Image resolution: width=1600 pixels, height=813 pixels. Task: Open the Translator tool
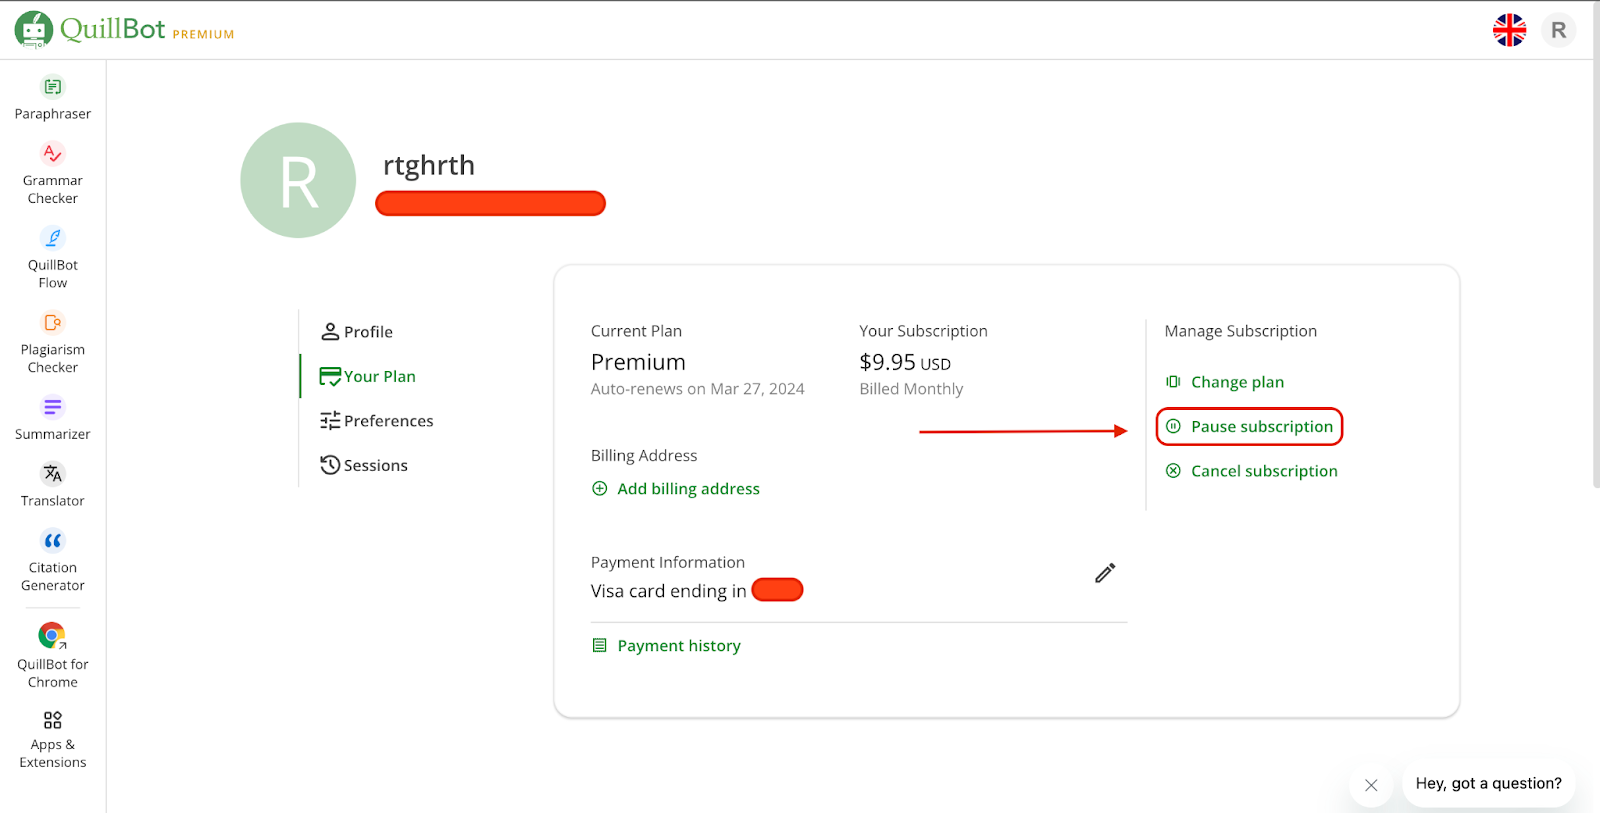click(x=53, y=485)
